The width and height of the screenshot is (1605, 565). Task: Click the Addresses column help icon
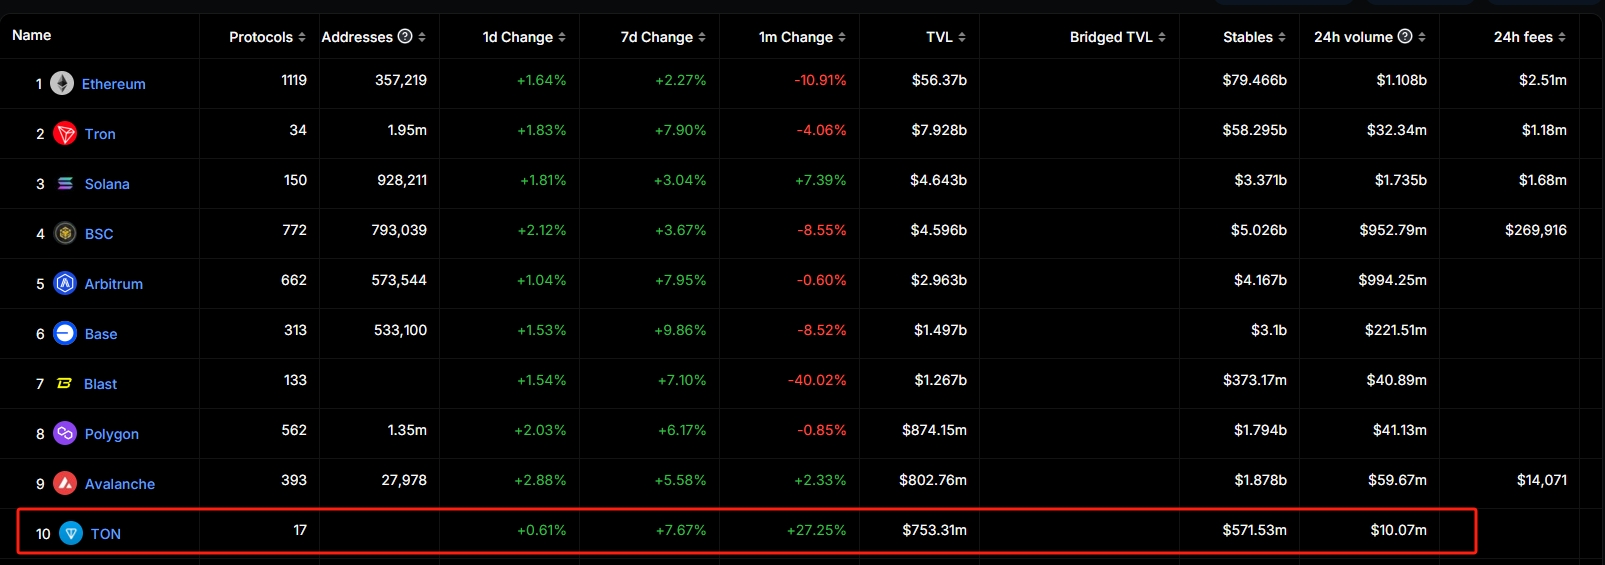pyautogui.click(x=405, y=37)
